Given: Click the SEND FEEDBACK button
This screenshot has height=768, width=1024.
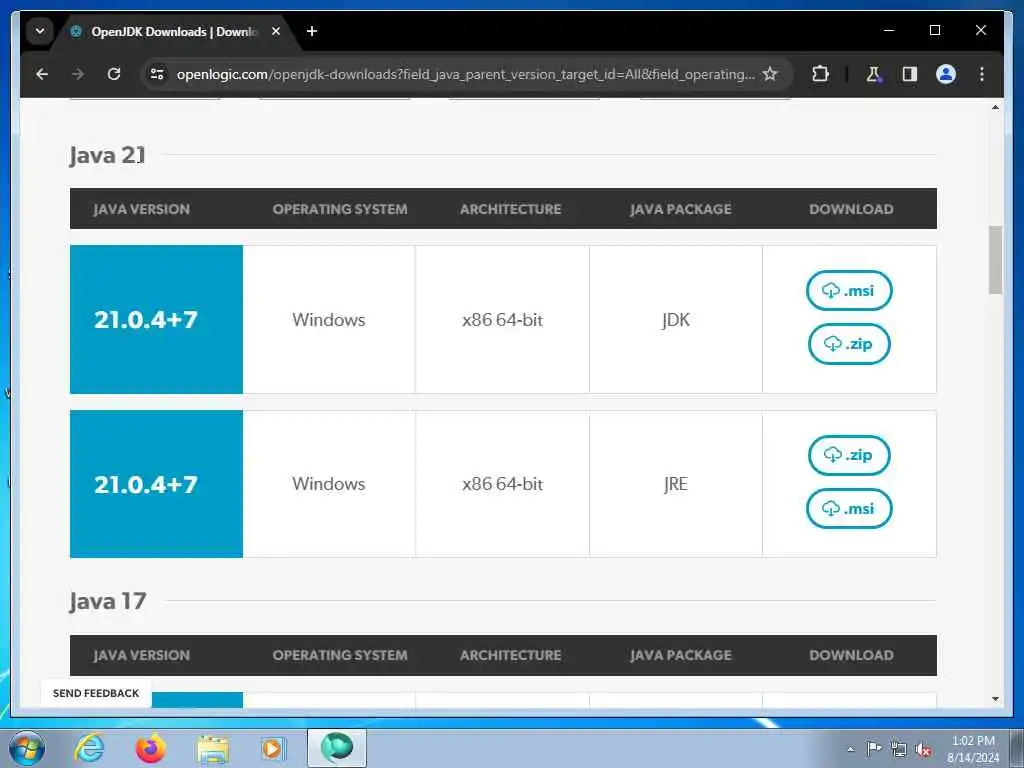Looking at the screenshot, I should [x=96, y=694].
